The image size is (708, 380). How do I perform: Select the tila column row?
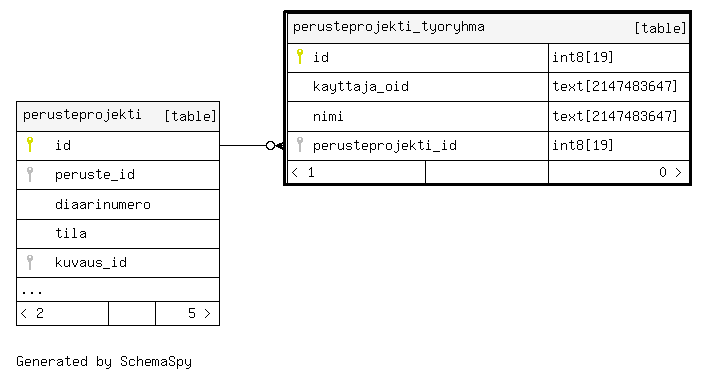click(x=118, y=234)
